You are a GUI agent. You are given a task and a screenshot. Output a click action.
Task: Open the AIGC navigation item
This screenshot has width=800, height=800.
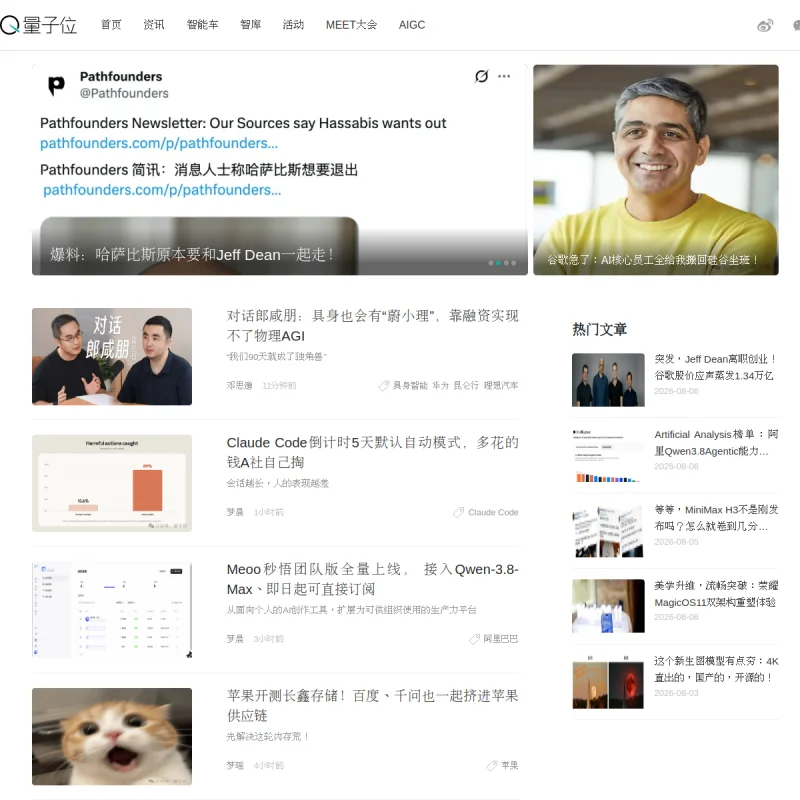[412, 24]
